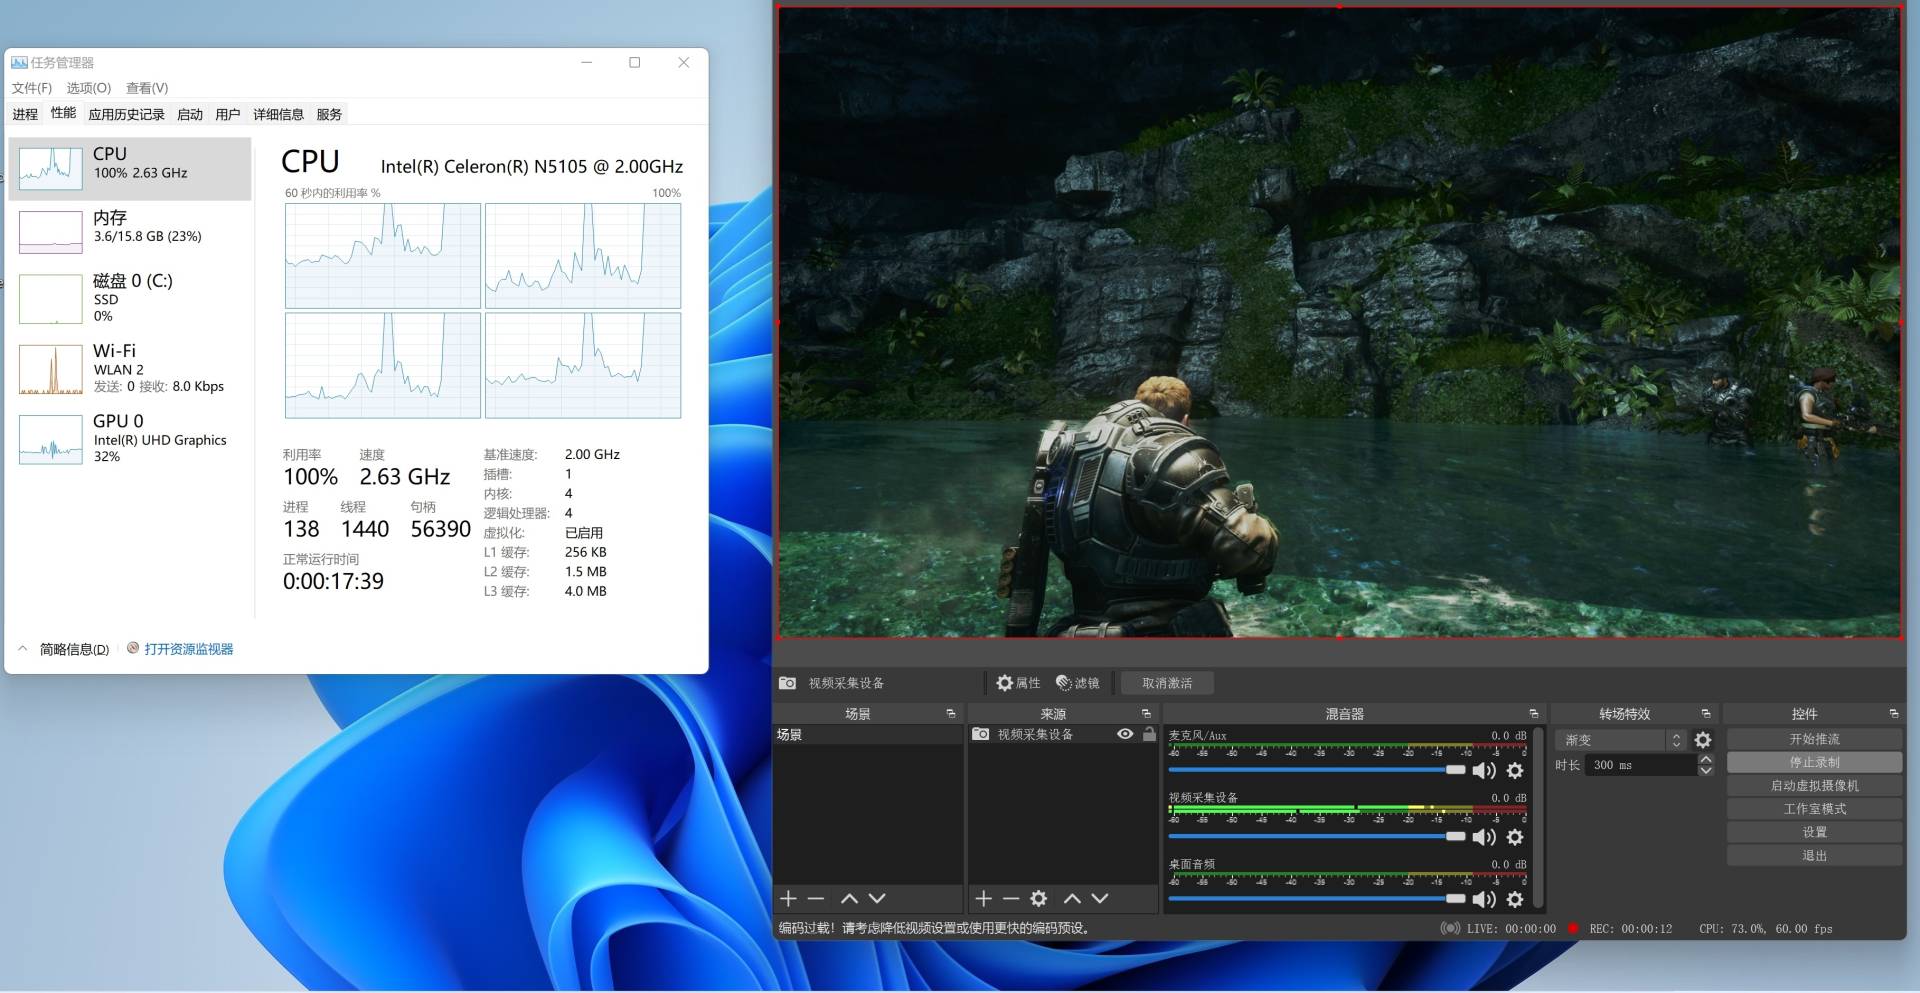Image resolution: width=1920 pixels, height=993 pixels.
Task: Click the 开始推流 button
Action: (1814, 739)
